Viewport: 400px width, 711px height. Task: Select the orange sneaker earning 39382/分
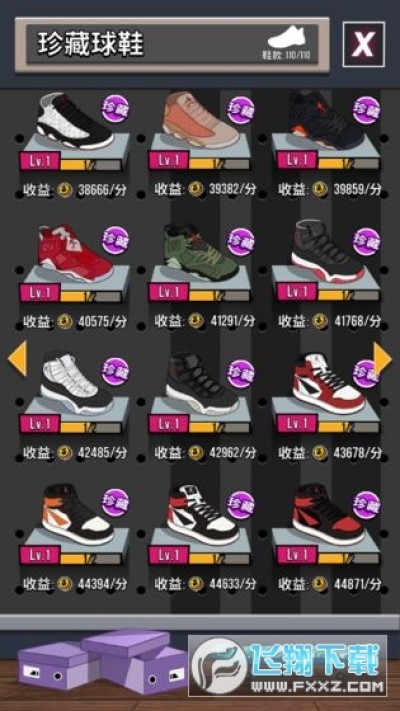pyautogui.click(x=201, y=119)
